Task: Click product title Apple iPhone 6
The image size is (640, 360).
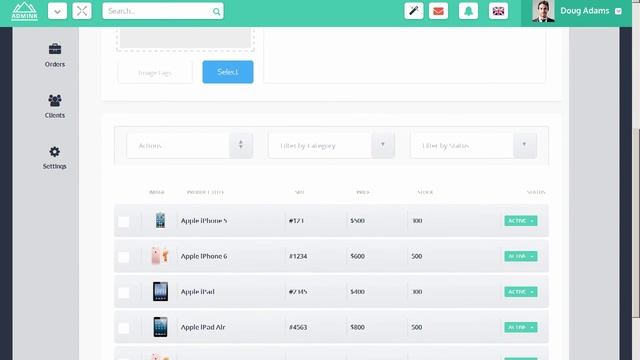Action: [204, 256]
